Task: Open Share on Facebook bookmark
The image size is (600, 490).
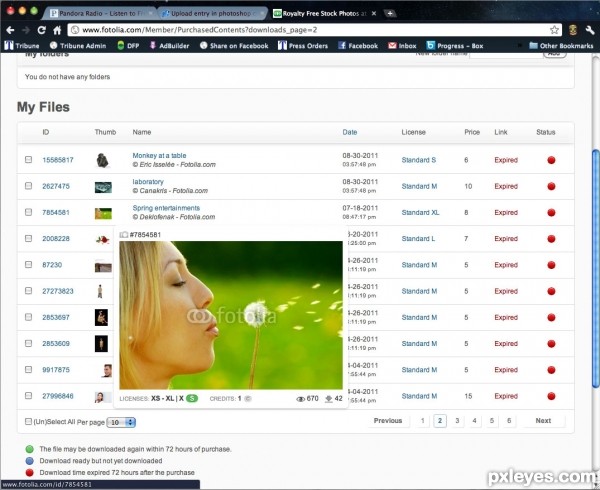Action: tap(234, 46)
